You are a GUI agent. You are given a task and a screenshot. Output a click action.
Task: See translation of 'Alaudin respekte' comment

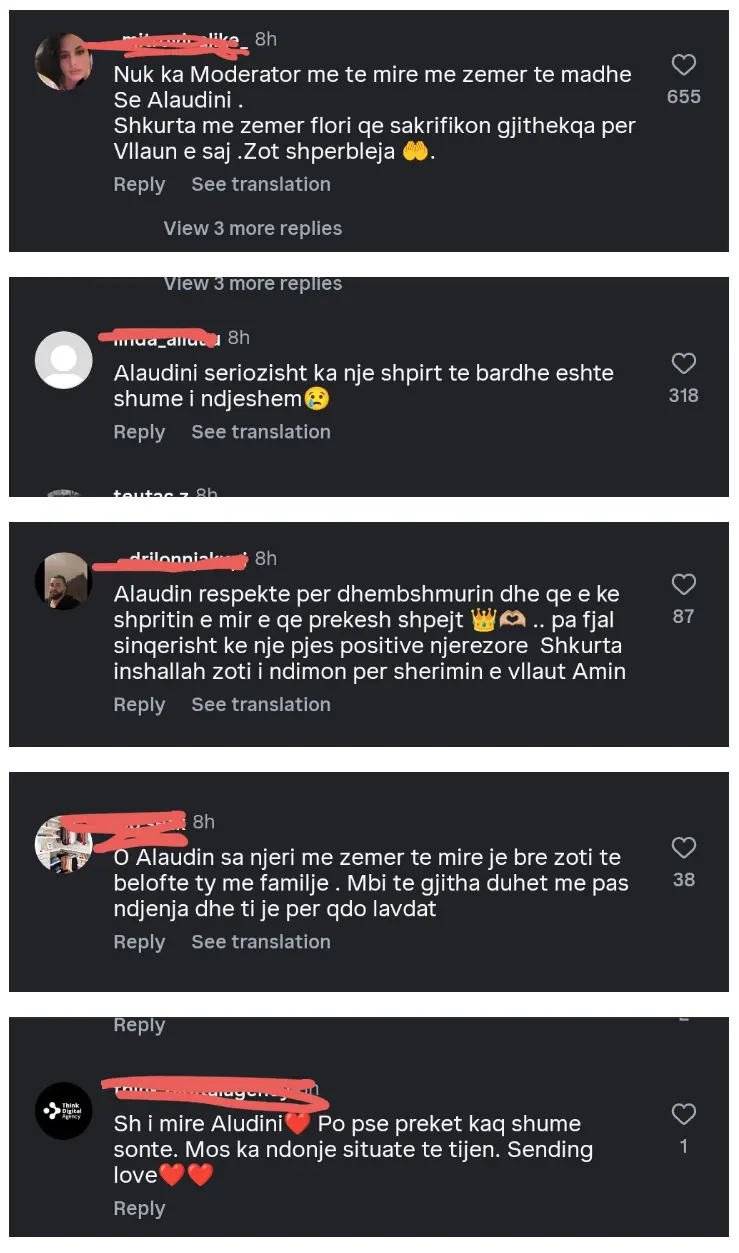pyautogui.click(x=261, y=705)
